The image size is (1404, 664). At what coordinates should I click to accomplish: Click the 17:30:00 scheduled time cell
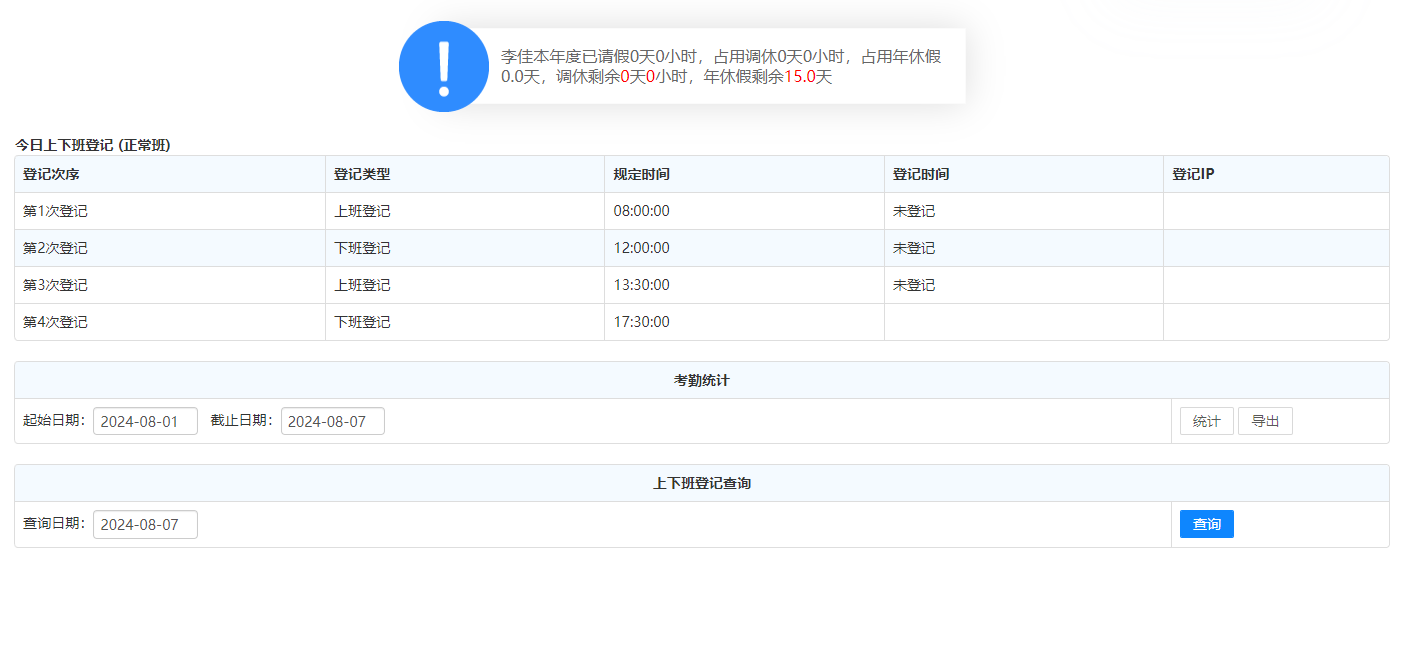pyautogui.click(x=641, y=322)
